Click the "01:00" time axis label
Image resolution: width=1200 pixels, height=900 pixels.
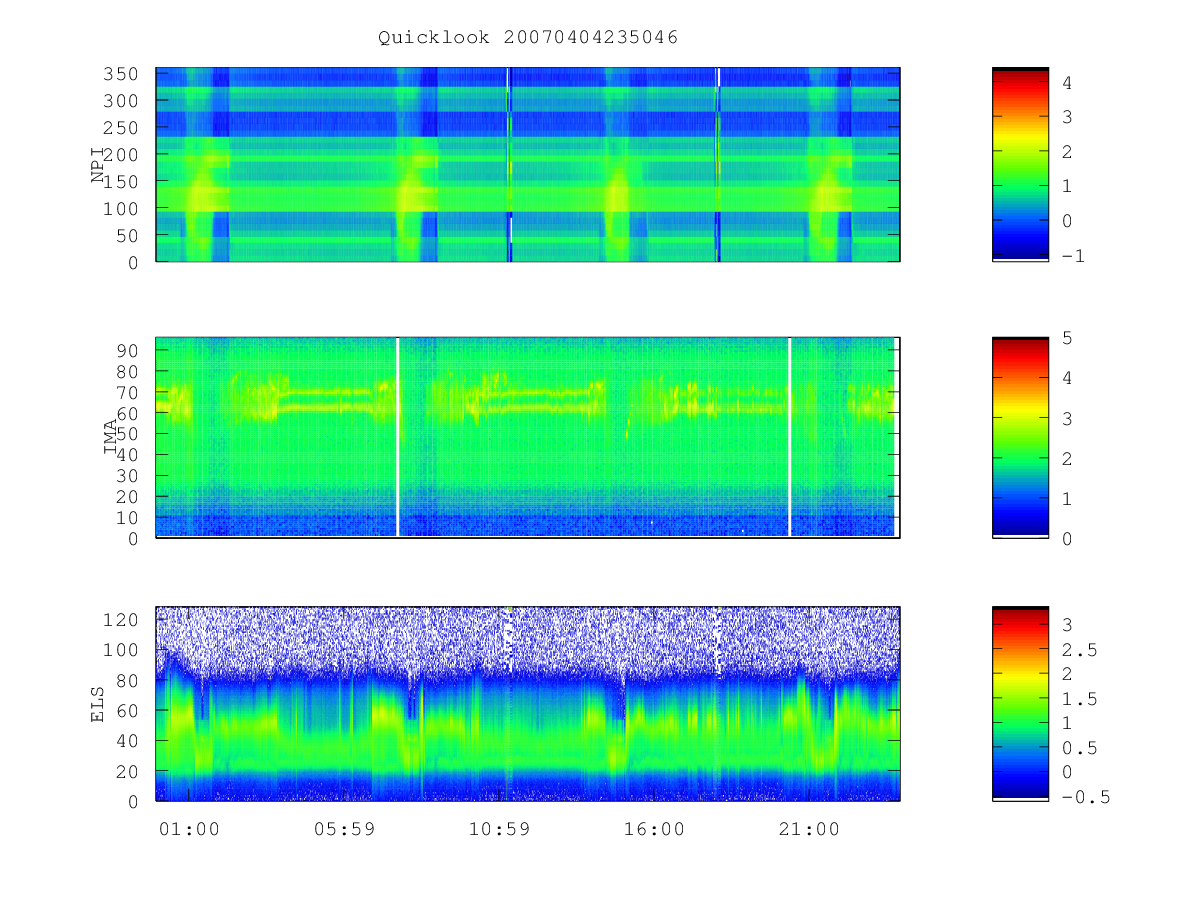[x=189, y=829]
